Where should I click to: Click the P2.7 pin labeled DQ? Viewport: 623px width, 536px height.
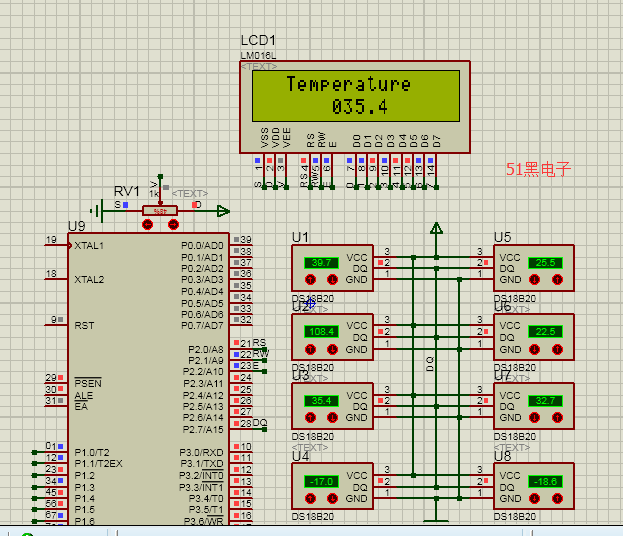click(x=249, y=423)
